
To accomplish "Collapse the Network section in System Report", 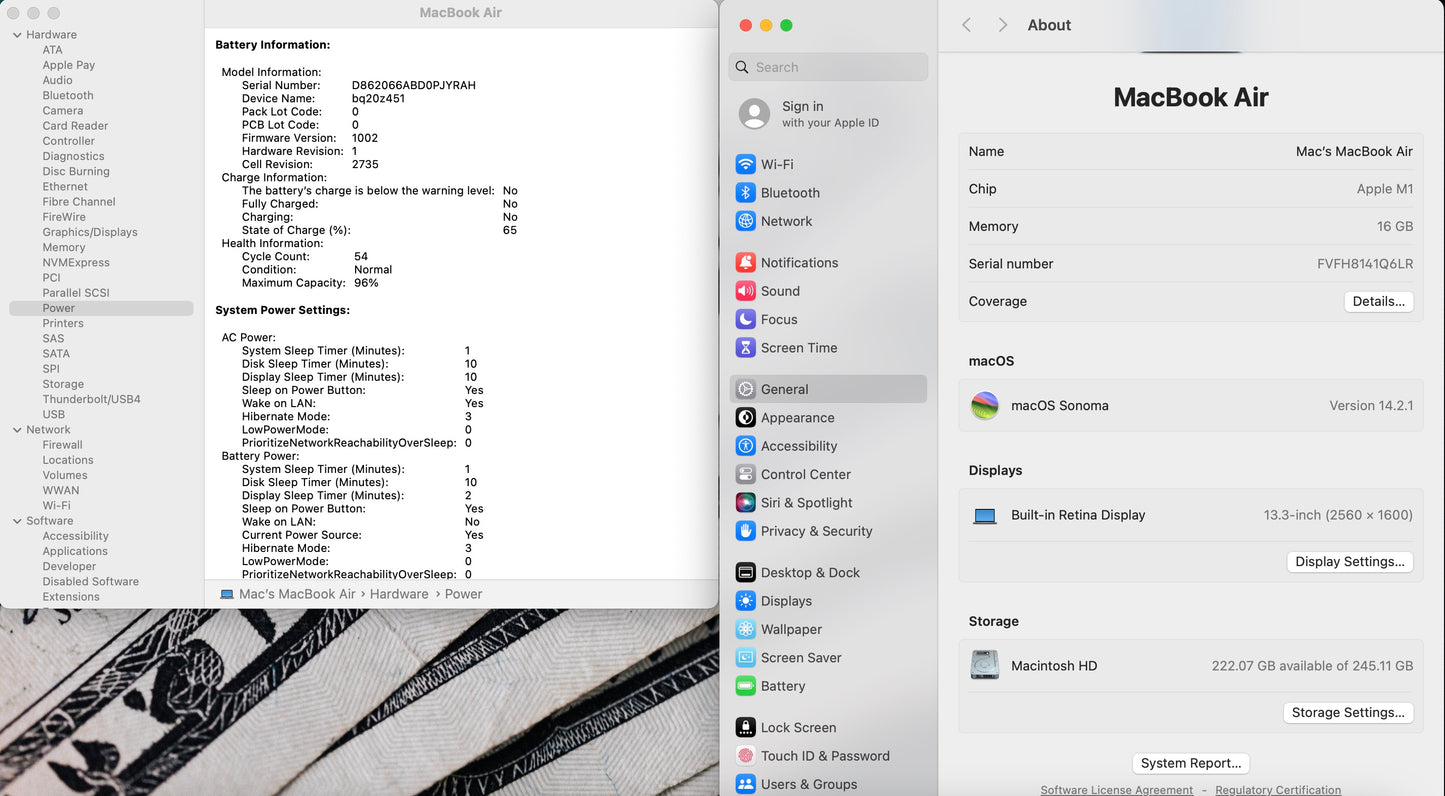I will (17, 430).
